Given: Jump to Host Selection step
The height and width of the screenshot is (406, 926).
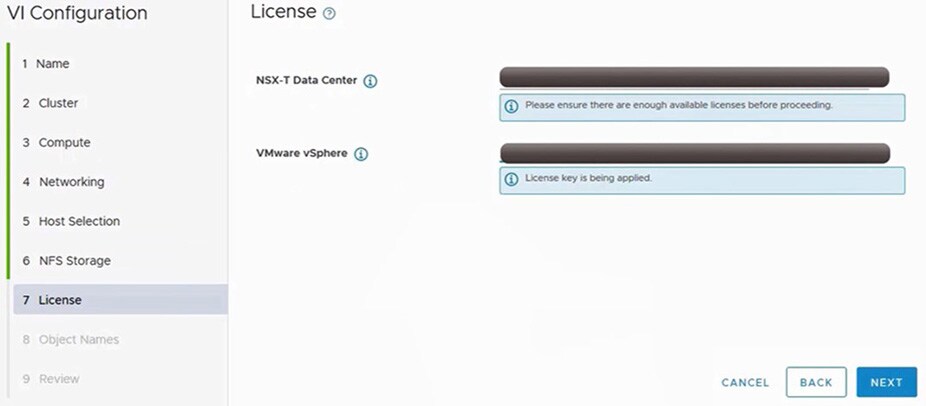Looking at the screenshot, I should pyautogui.click(x=79, y=221).
